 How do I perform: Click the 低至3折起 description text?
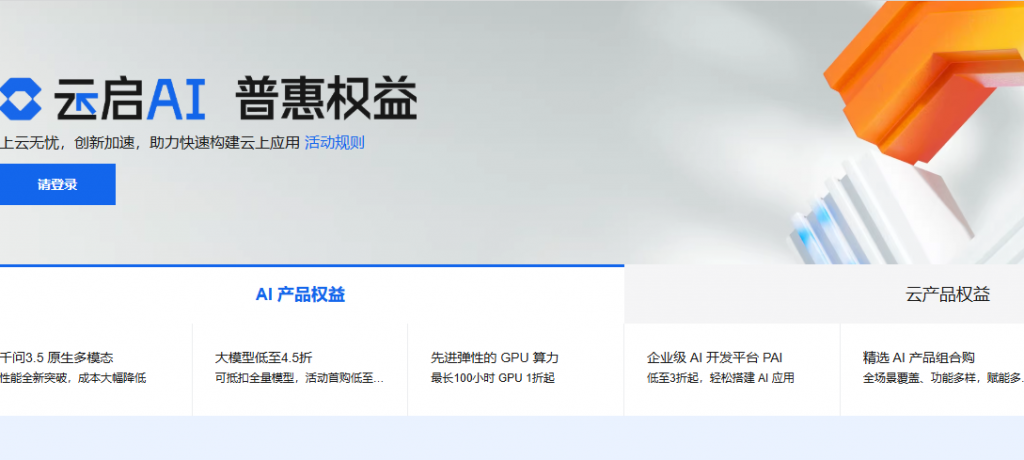[x=720, y=378]
